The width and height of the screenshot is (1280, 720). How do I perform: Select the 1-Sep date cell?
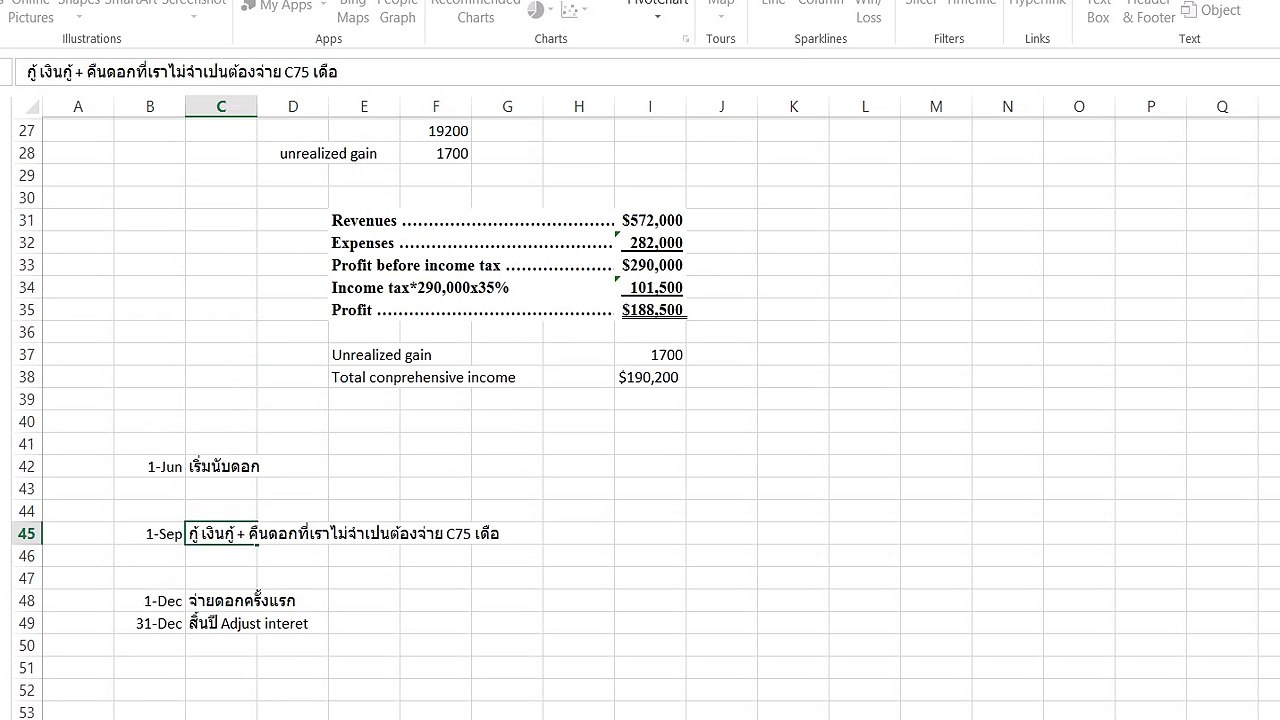click(150, 534)
